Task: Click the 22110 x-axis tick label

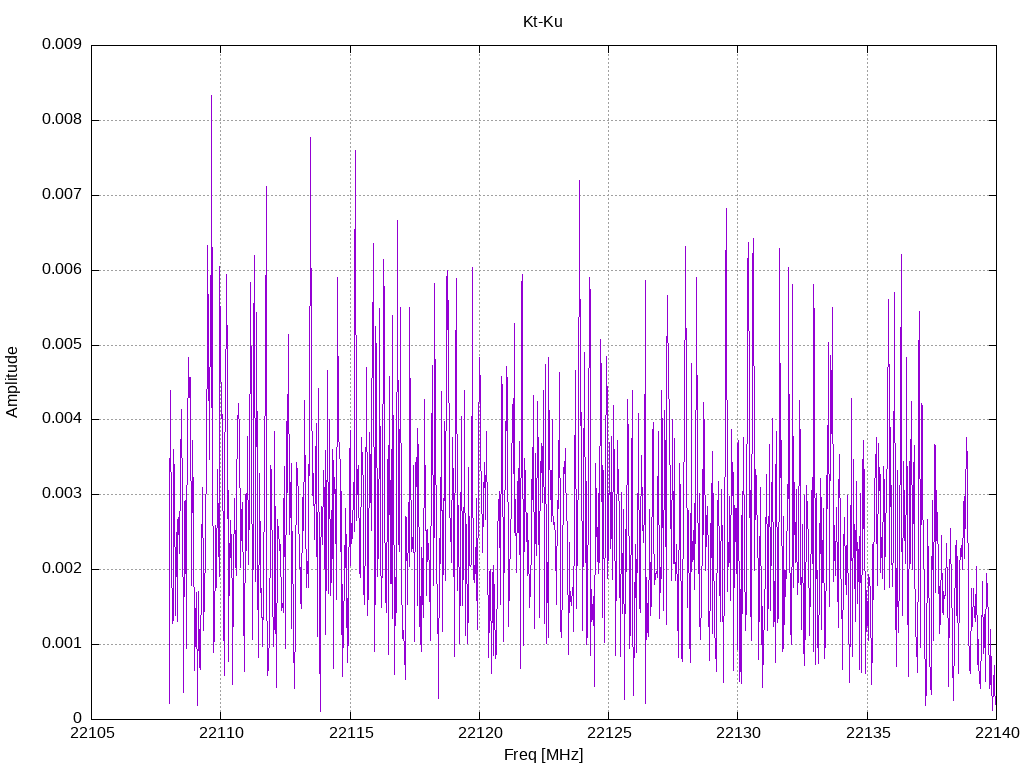Action: click(221, 733)
